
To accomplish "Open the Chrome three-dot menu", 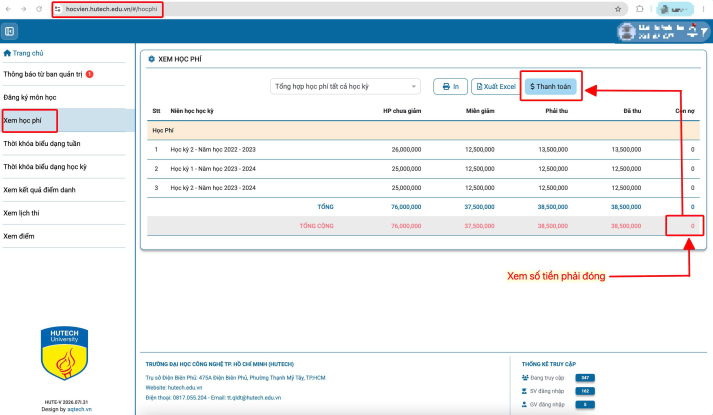I will (x=703, y=9).
